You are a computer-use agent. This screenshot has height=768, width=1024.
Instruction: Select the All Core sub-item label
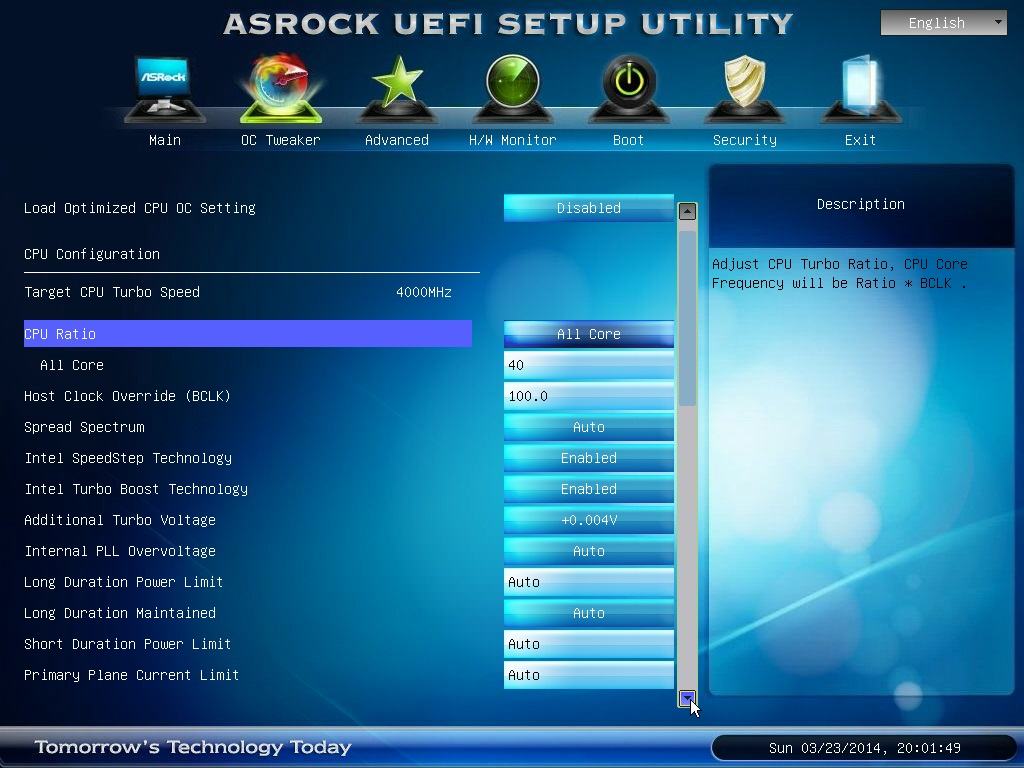(x=72, y=365)
